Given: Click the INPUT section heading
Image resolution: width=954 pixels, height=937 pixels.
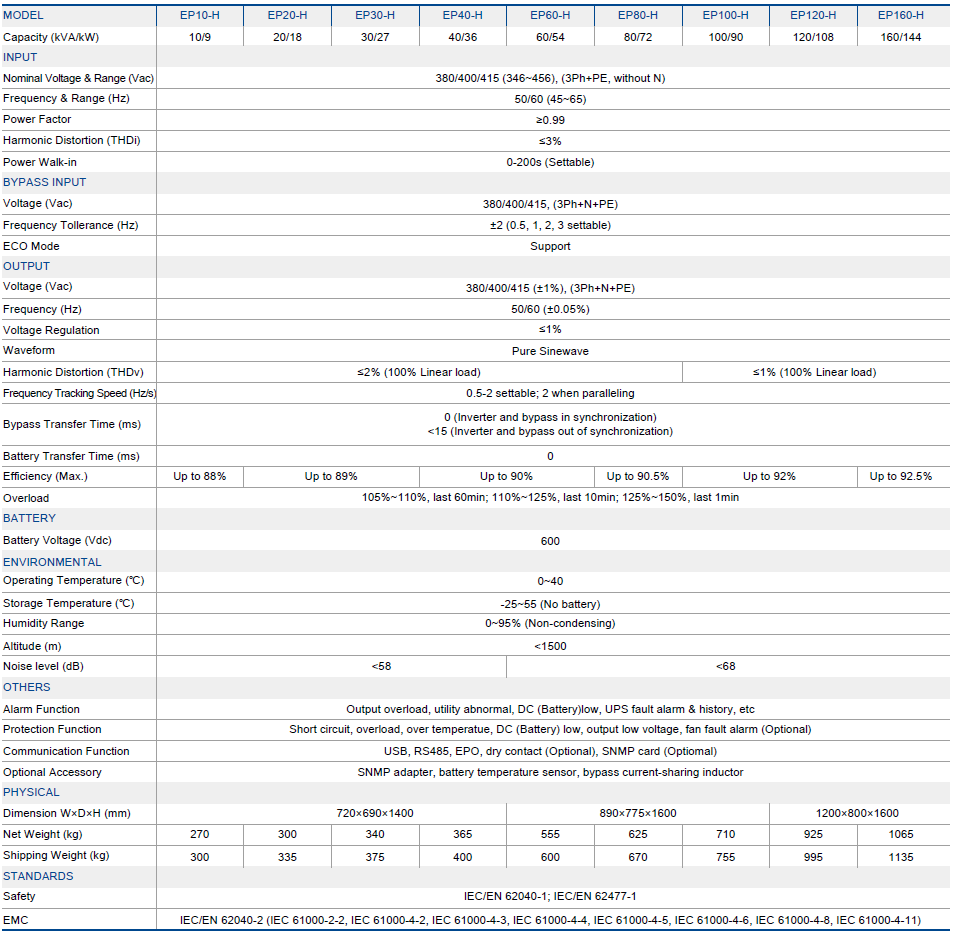Looking at the screenshot, I should coord(20,57).
